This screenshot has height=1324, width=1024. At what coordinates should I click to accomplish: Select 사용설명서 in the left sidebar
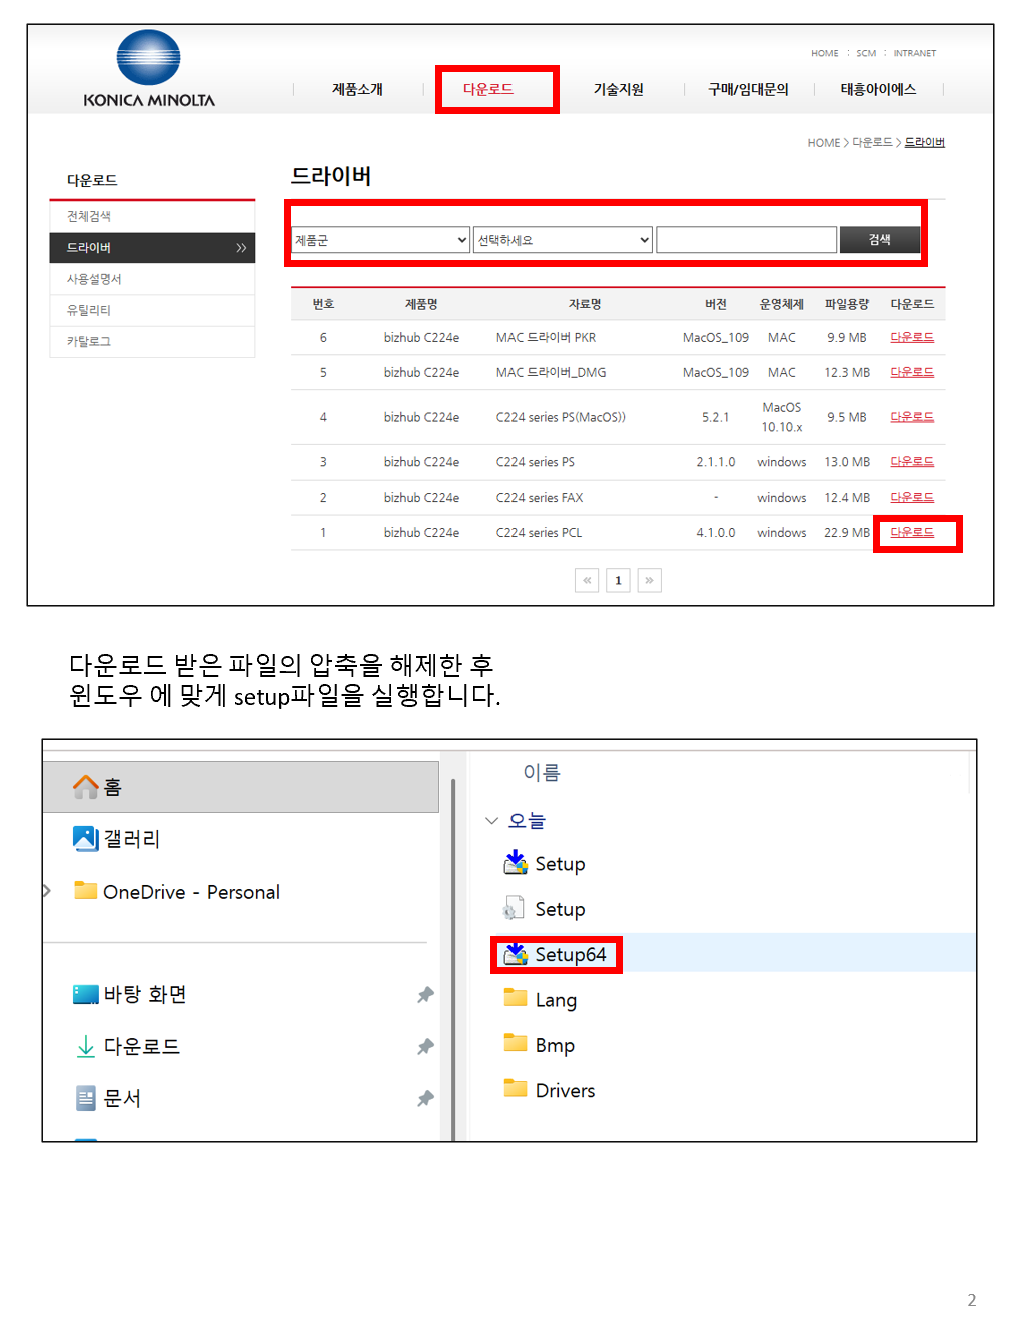(x=94, y=279)
